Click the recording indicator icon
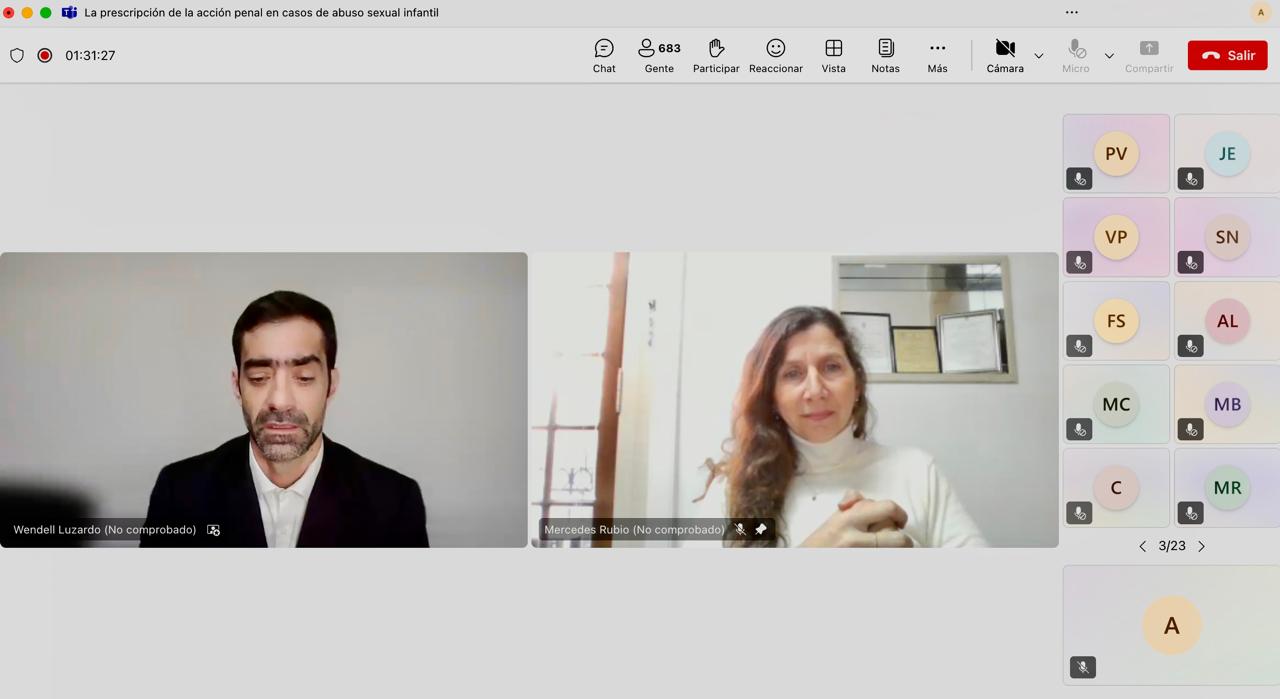Image resolution: width=1280 pixels, height=699 pixels. point(45,56)
